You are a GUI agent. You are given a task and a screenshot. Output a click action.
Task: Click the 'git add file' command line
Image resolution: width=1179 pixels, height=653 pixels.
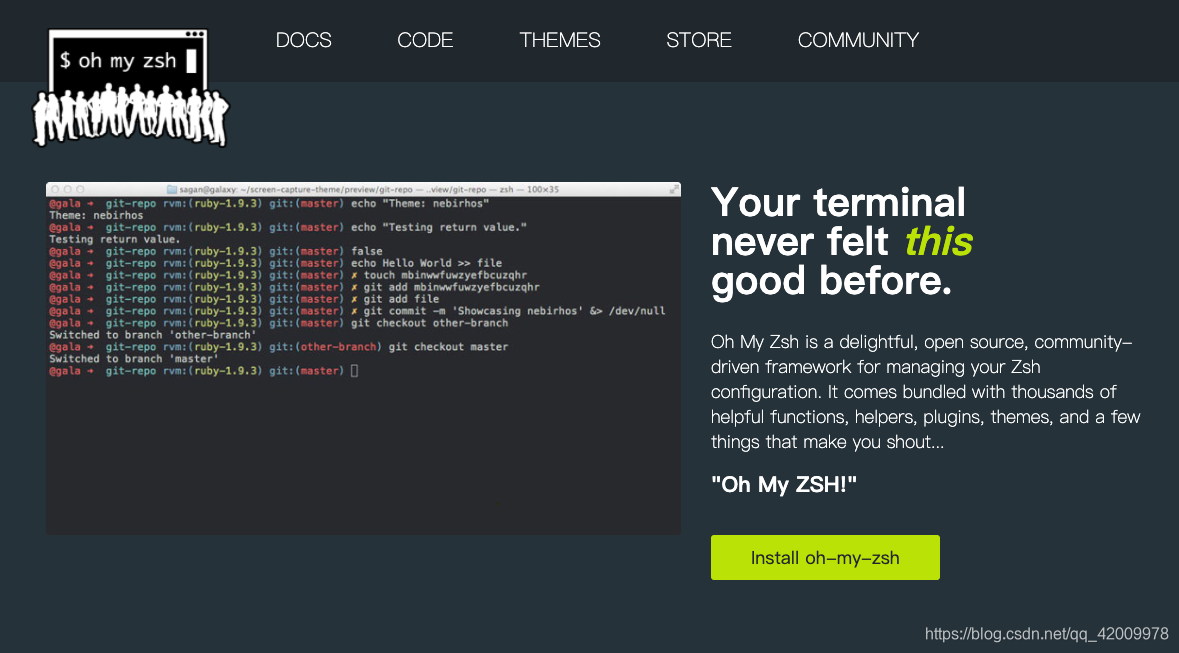tap(401, 299)
